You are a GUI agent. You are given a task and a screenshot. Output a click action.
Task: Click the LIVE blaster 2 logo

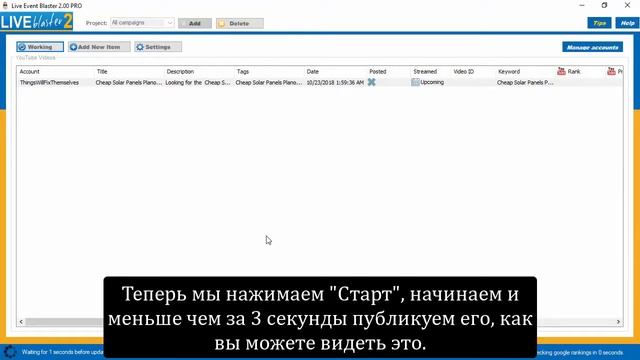pyautogui.click(x=37, y=21)
